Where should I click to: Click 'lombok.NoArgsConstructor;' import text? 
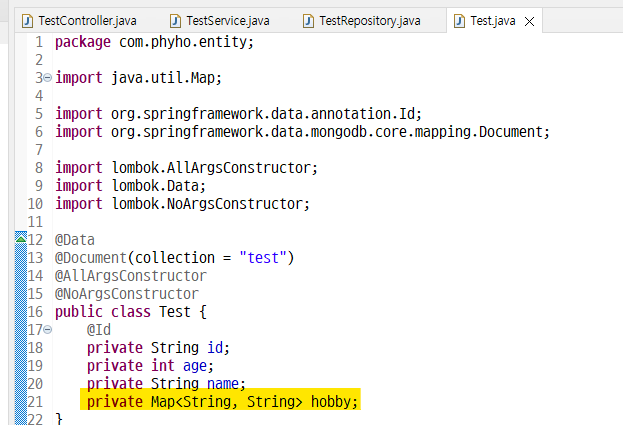(211, 204)
